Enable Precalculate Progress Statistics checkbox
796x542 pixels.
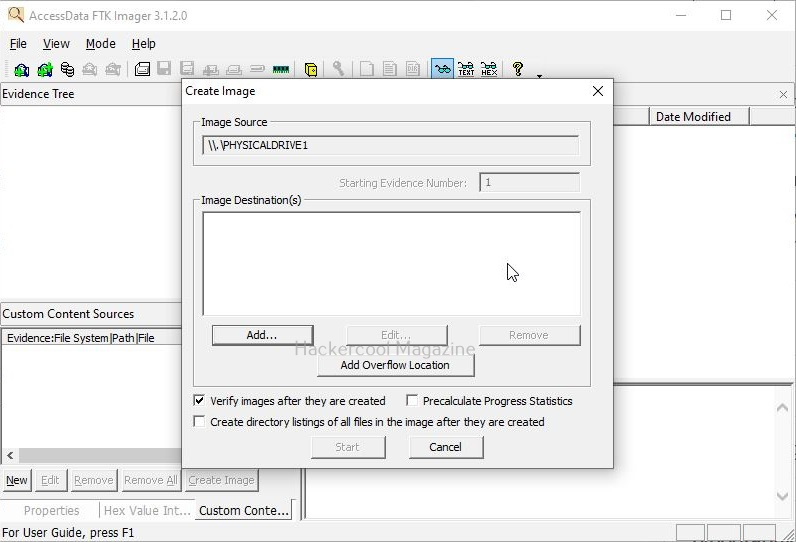[x=412, y=401]
